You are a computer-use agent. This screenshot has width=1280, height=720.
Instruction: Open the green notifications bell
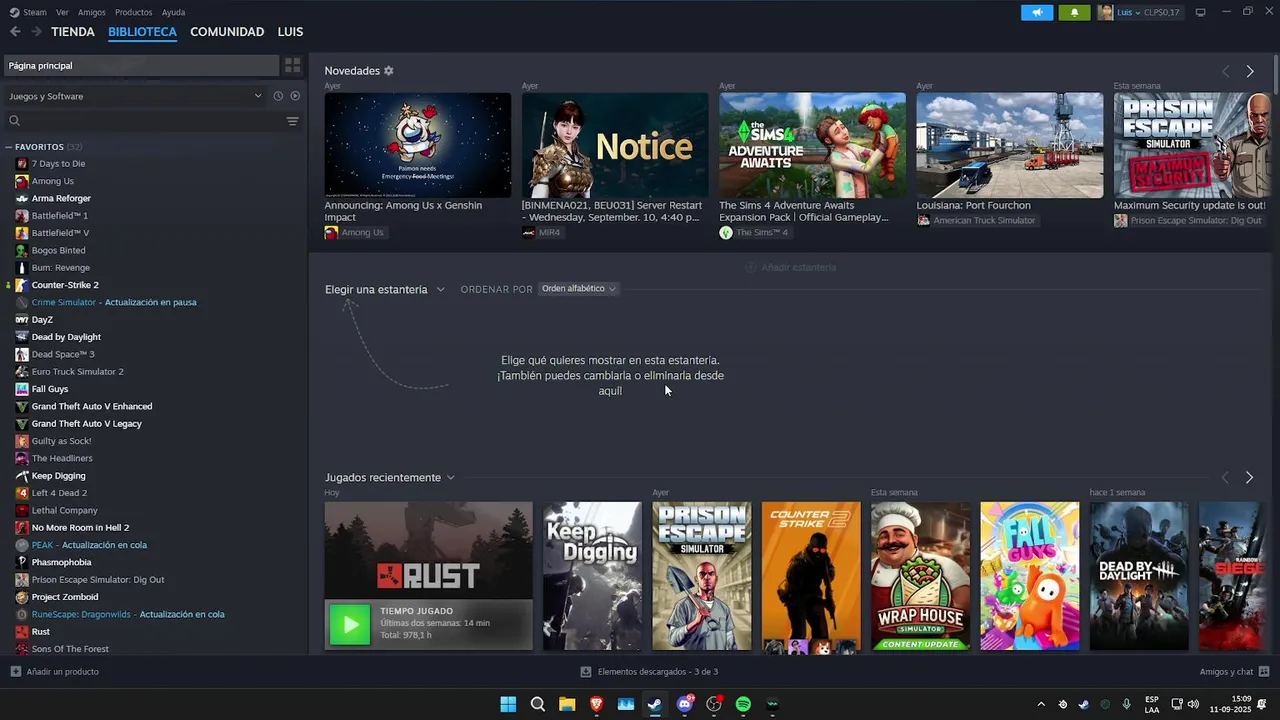pyautogui.click(x=1074, y=12)
